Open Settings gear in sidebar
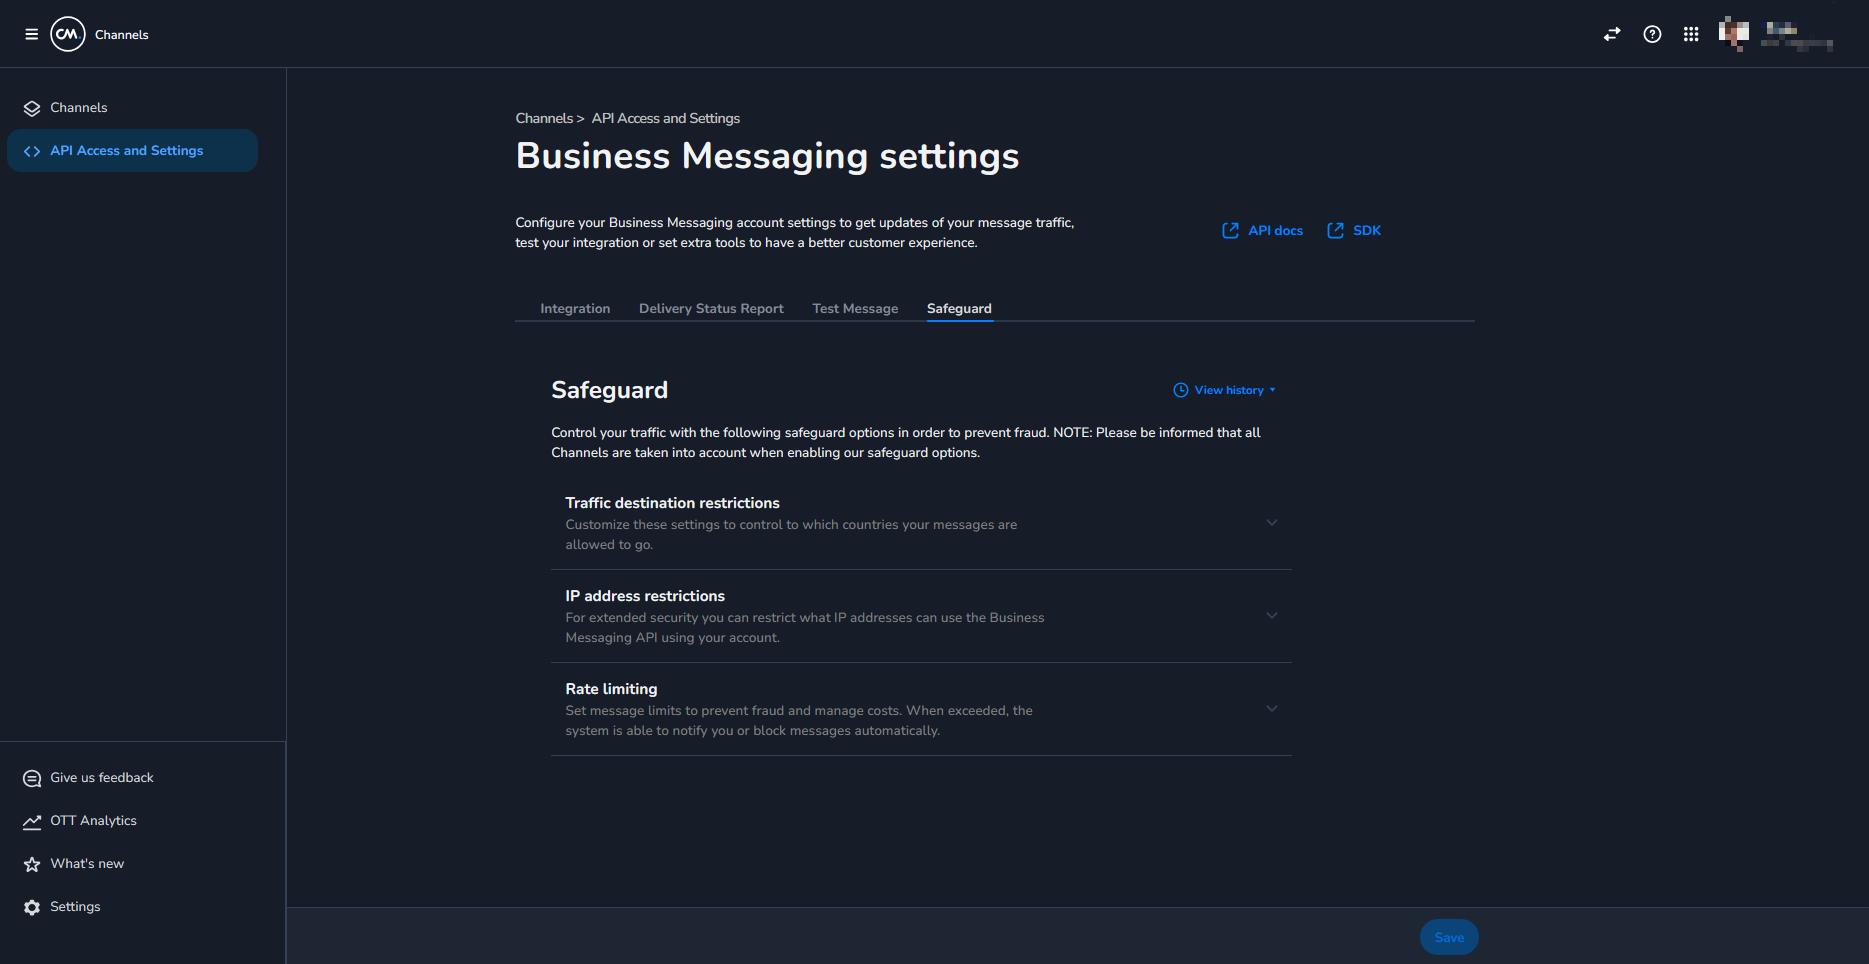This screenshot has width=1869, height=964. [75, 907]
